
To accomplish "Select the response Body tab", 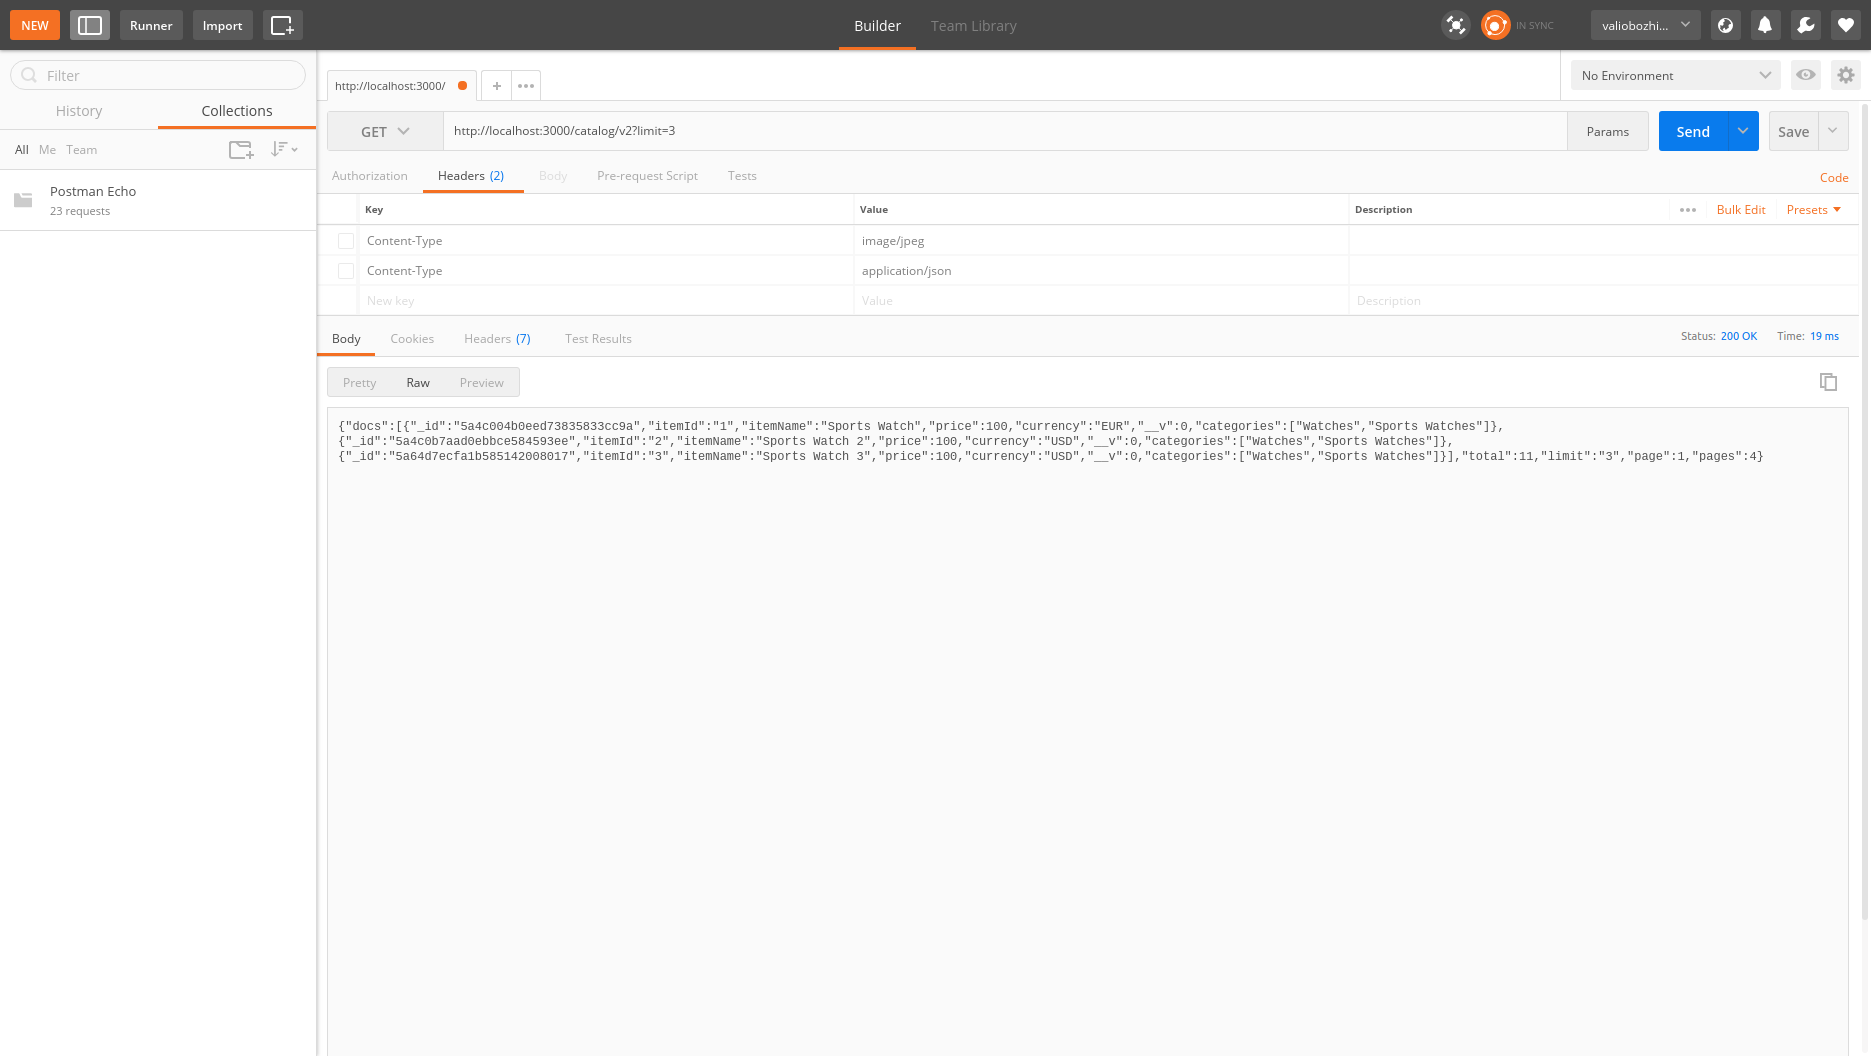I will pyautogui.click(x=346, y=339).
